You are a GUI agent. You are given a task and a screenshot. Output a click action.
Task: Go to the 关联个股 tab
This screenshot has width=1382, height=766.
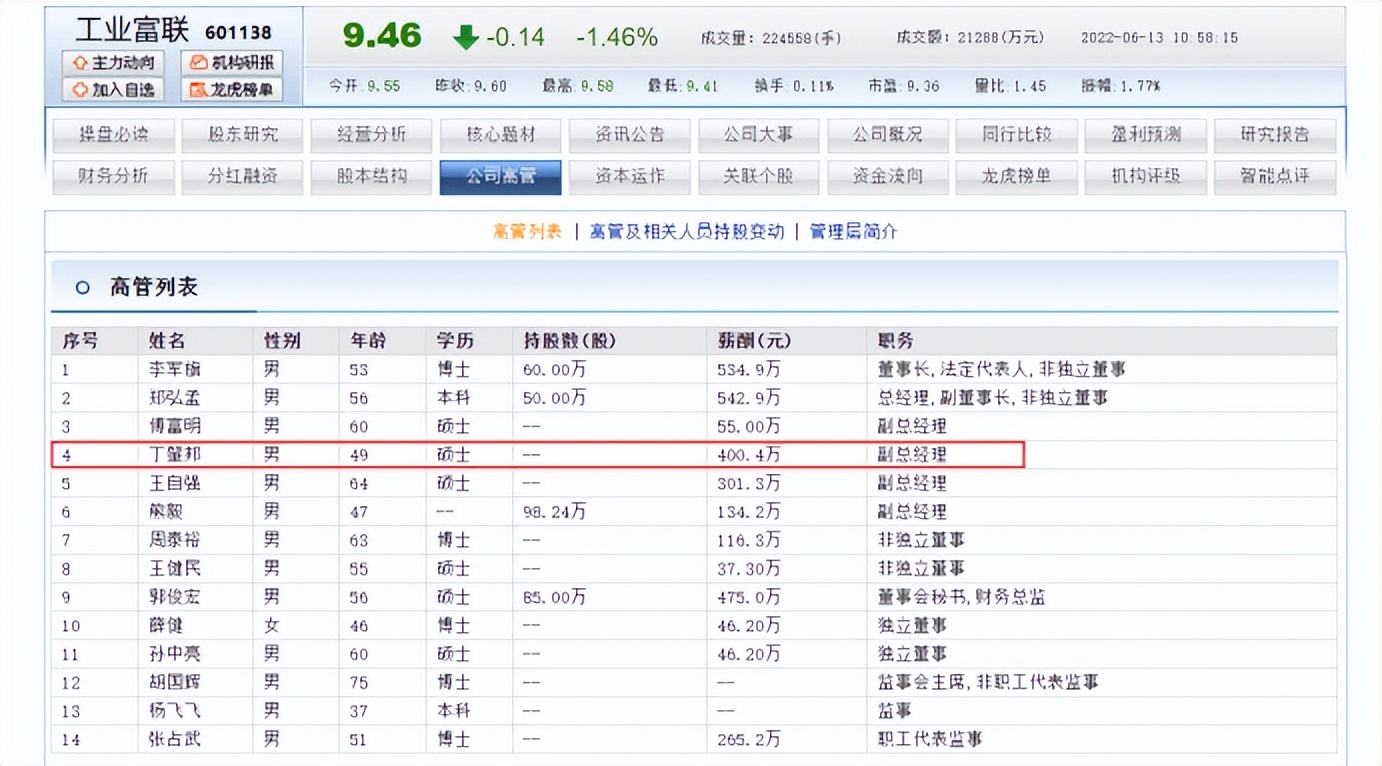759,177
